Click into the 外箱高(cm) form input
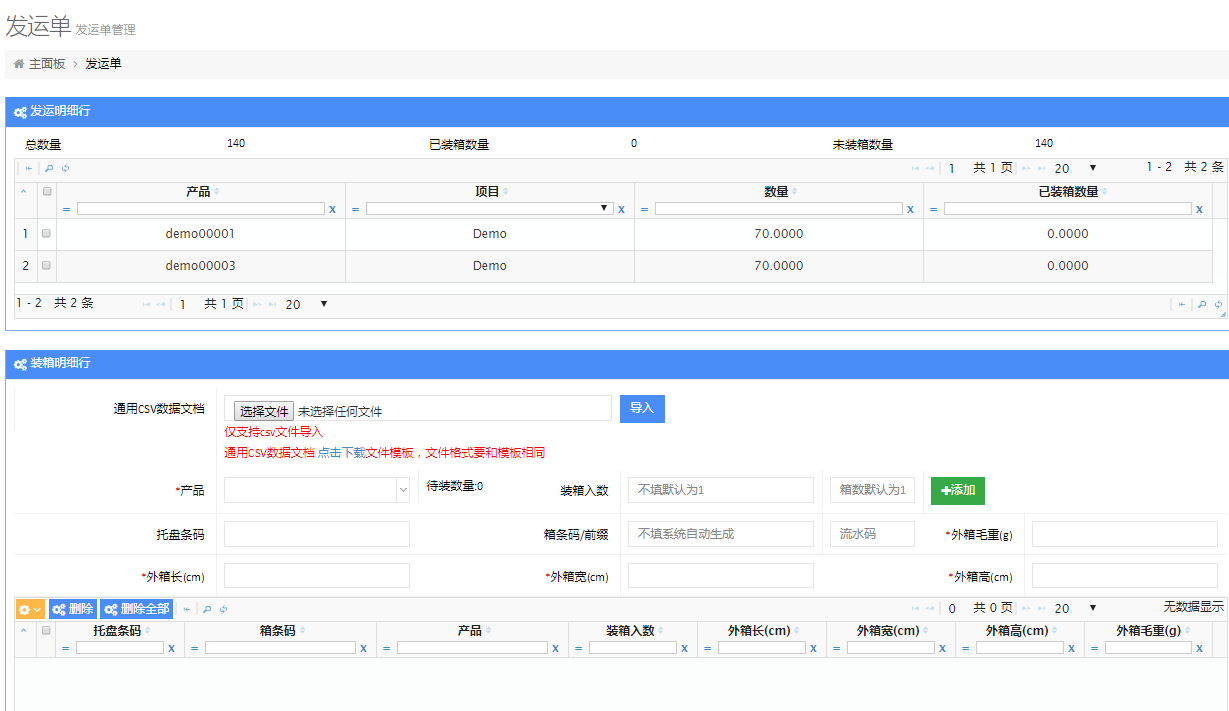 (x=1125, y=575)
